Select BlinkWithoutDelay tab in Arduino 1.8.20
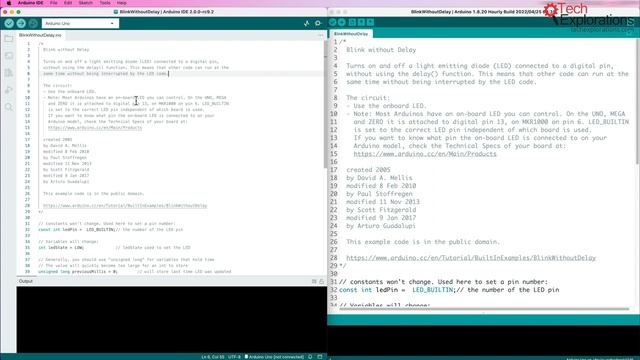This screenshot has height=360, width=640. coord(351,34)
